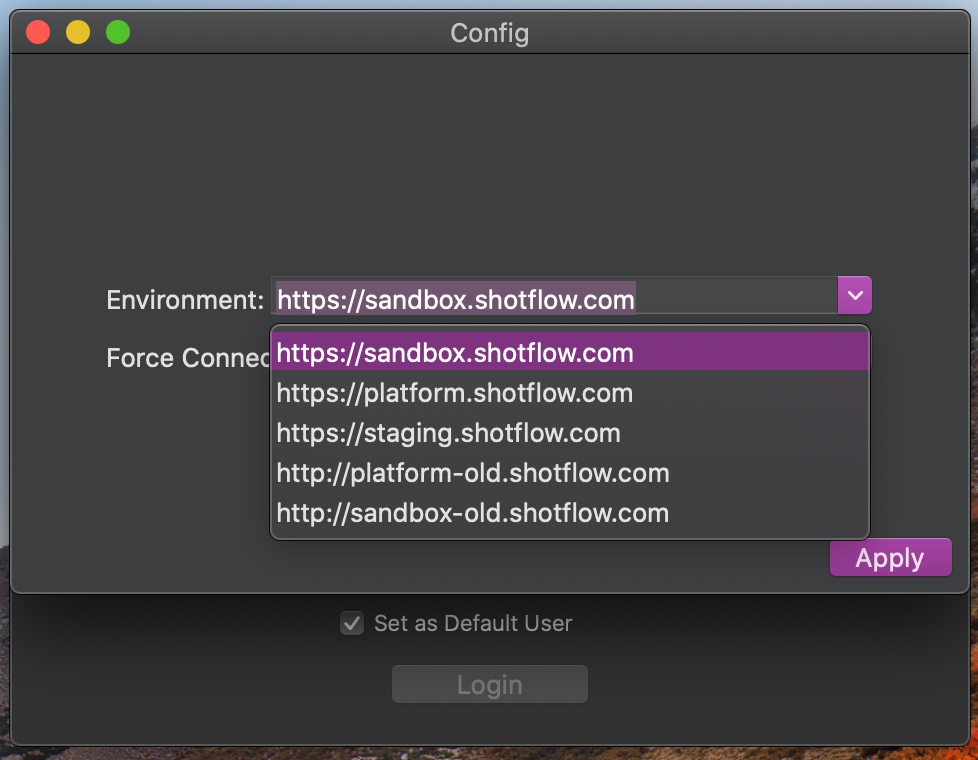Toggle Set as Default User checkbox
Viewport: 978px width, 760px height.
[352, 623]
